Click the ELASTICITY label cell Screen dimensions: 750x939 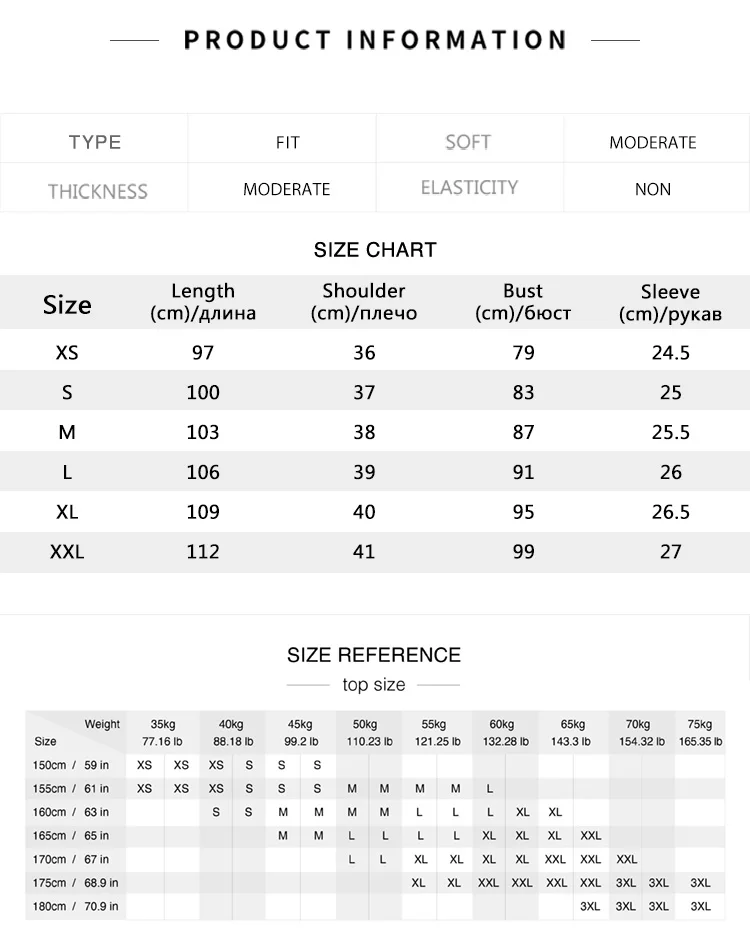469,187
